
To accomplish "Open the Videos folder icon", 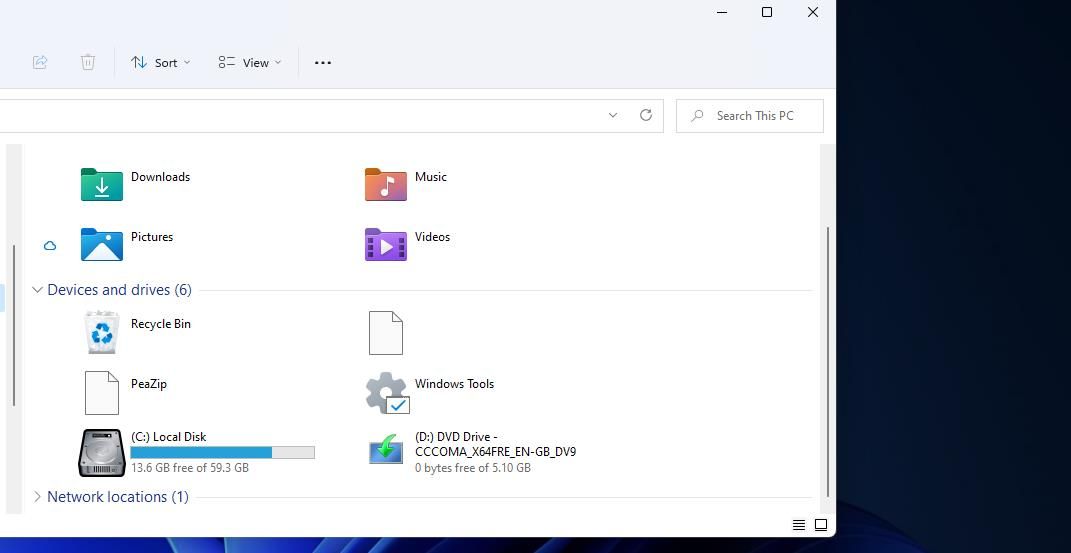I will pos(385,245).
